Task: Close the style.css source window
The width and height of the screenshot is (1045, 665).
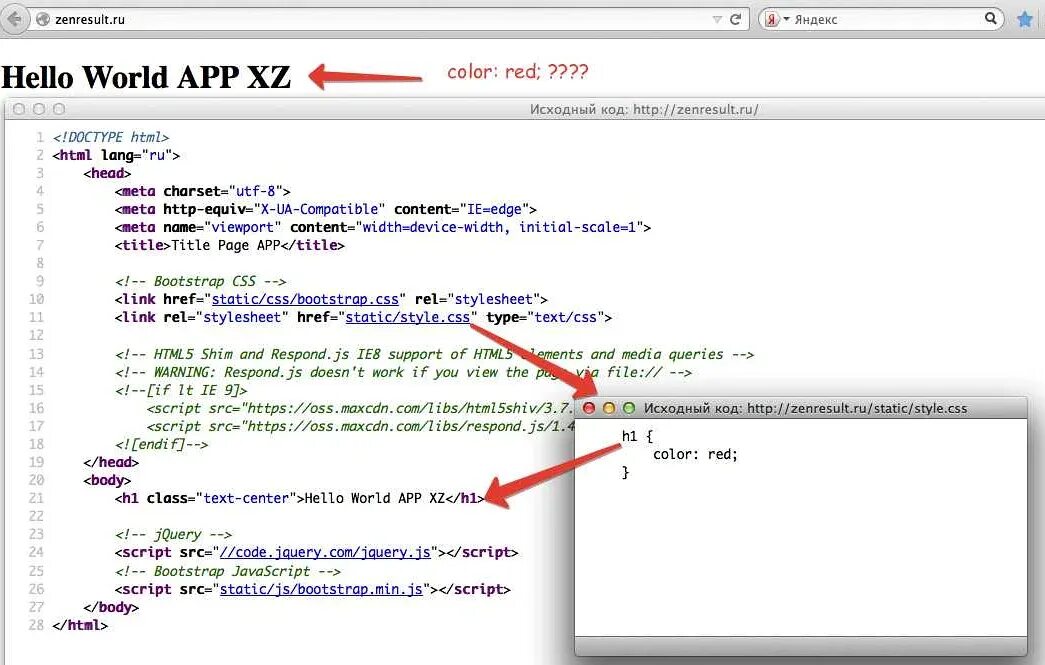Action: tap(588, 408)
